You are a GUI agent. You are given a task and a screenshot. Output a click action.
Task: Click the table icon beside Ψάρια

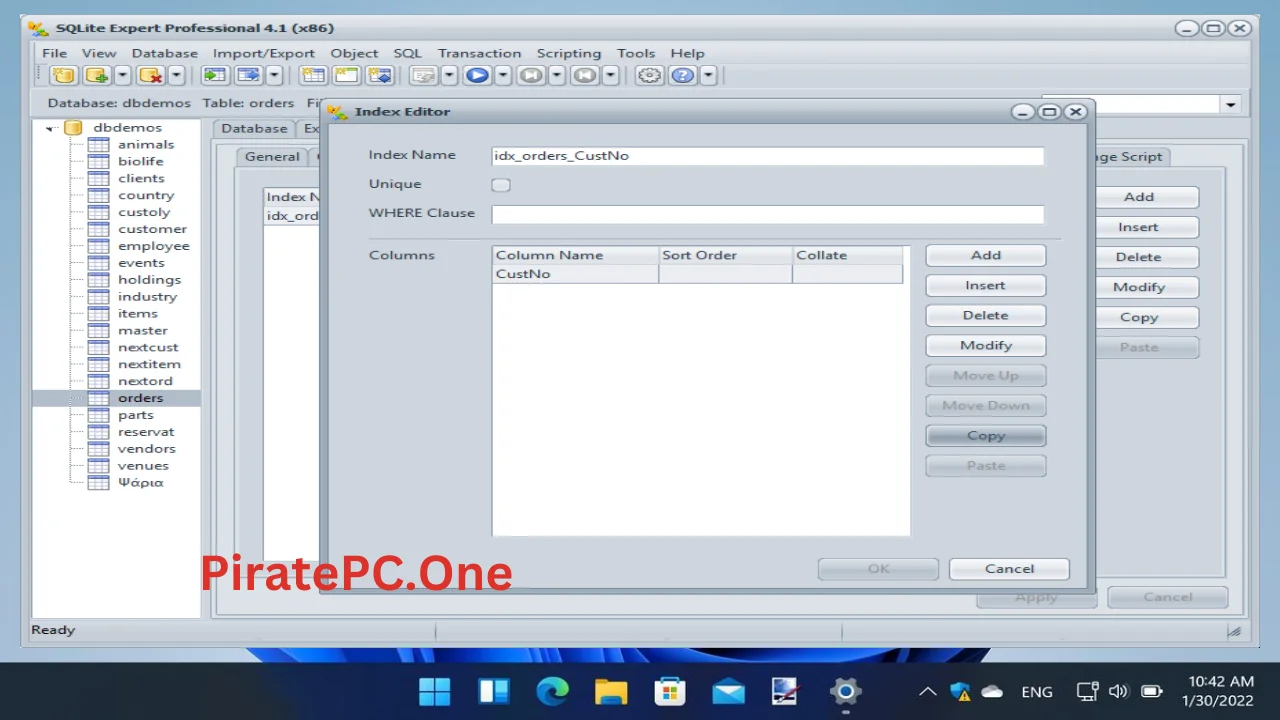pyautogui.click(x=98, y=483)
